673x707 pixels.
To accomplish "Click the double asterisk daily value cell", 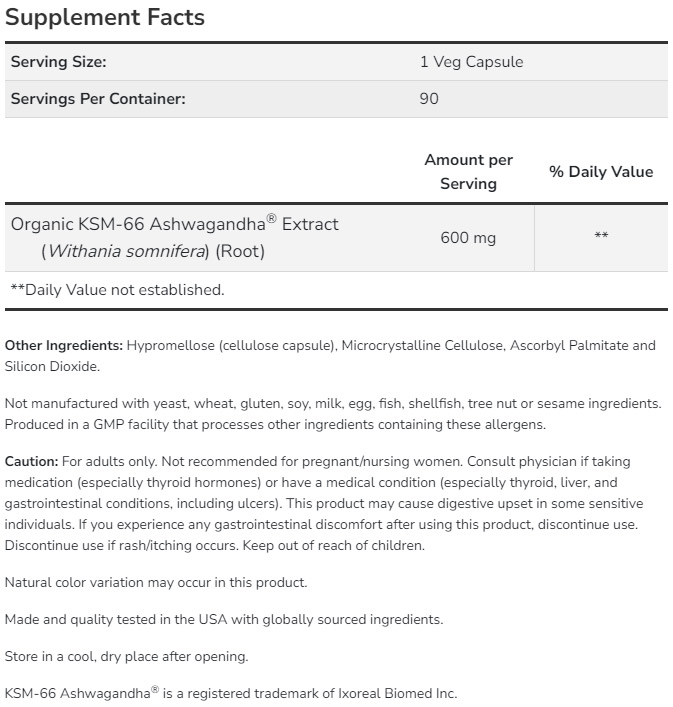I will click(x=601, y=238).
